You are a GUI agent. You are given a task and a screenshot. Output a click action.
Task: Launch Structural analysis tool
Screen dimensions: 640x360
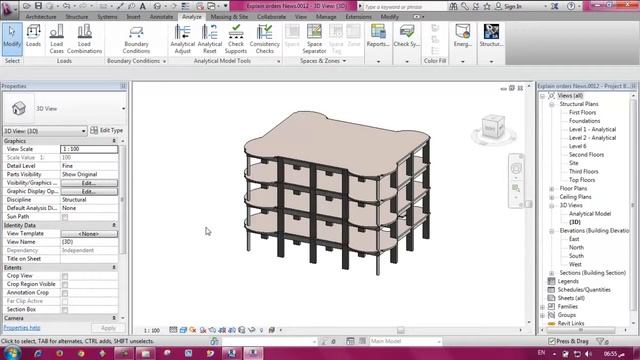click(491, 36)
